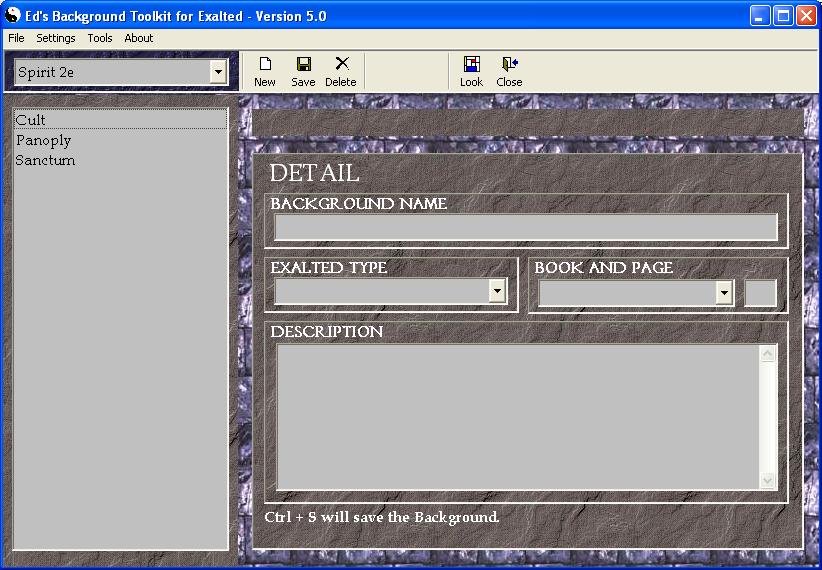Delete the background with X icon
The height and width of the screenshot is (570, 822).
341,71
